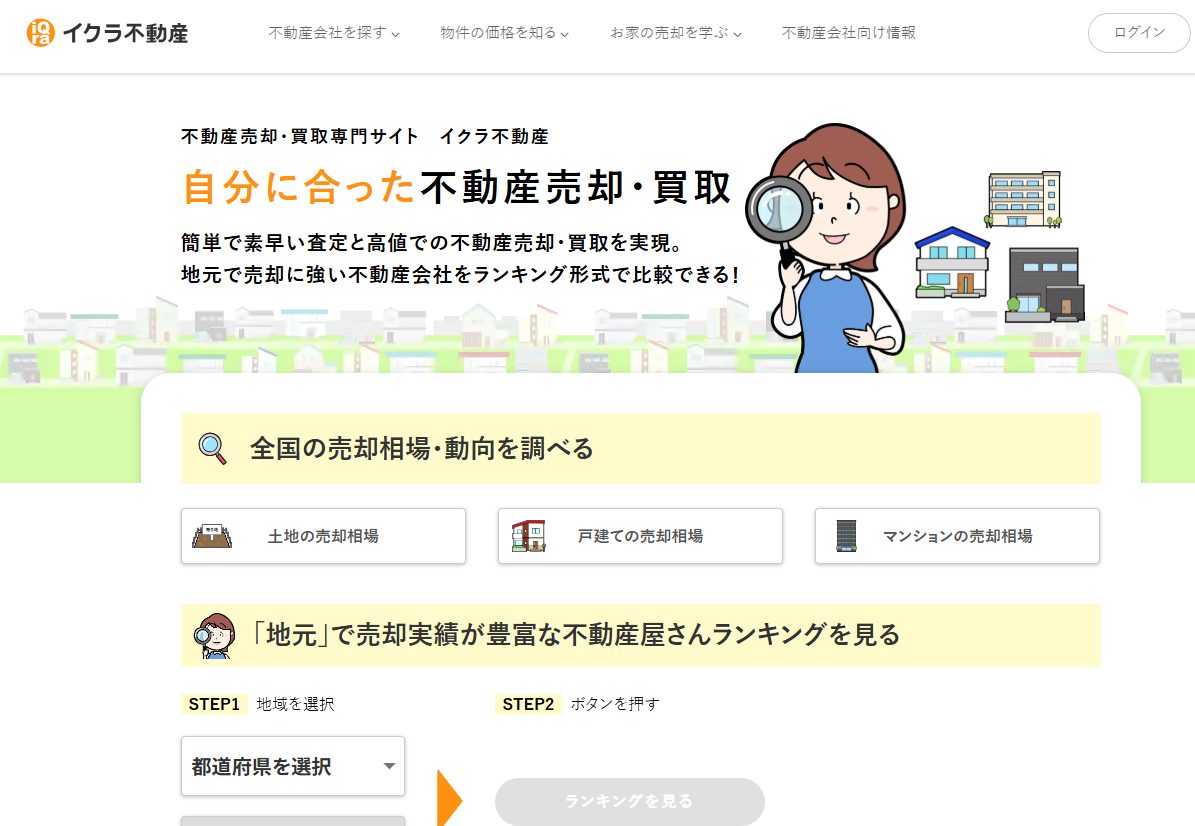This screenshot has width=1195, height=826.
Task: Click the red house icon in 戸建ての売却相場
Action: pos(528,536)
